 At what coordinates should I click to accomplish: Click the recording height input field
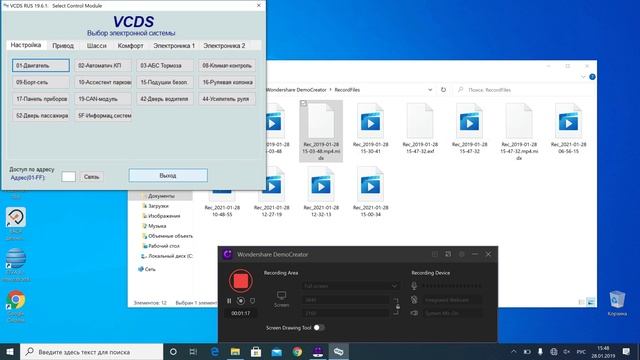click(346, 313)
